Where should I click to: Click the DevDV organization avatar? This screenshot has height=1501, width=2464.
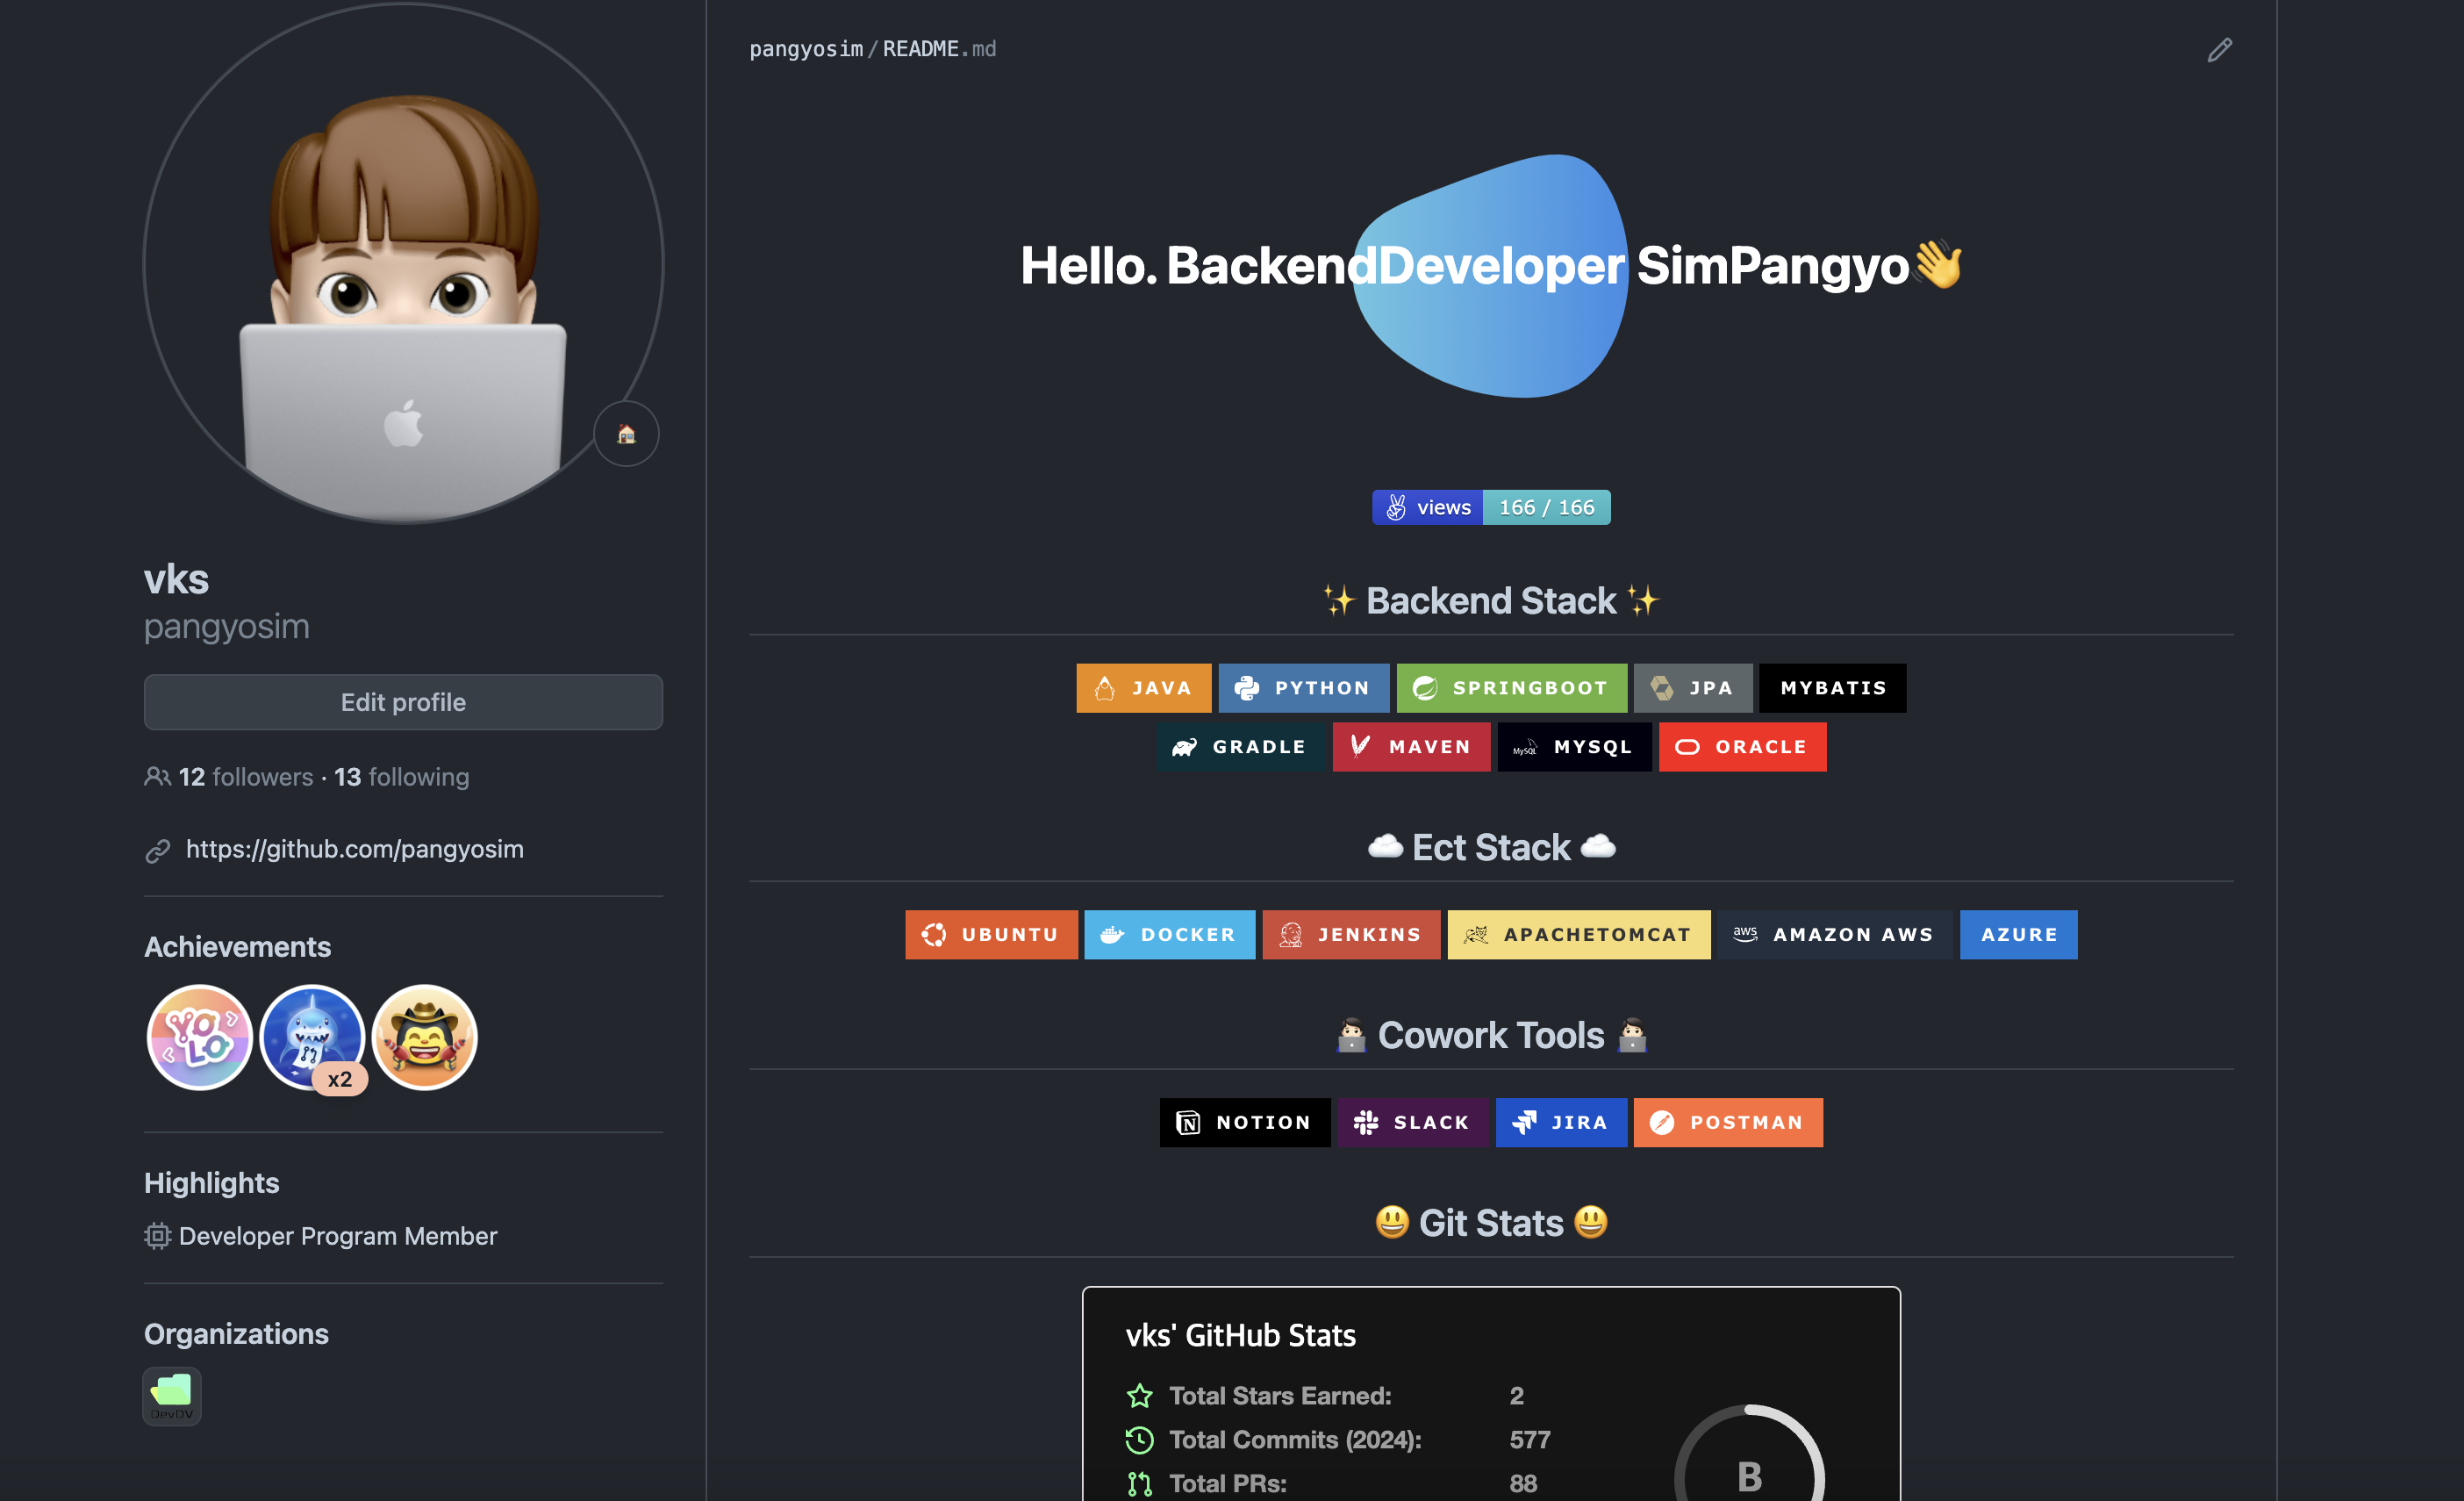[x=172, y=1395]
